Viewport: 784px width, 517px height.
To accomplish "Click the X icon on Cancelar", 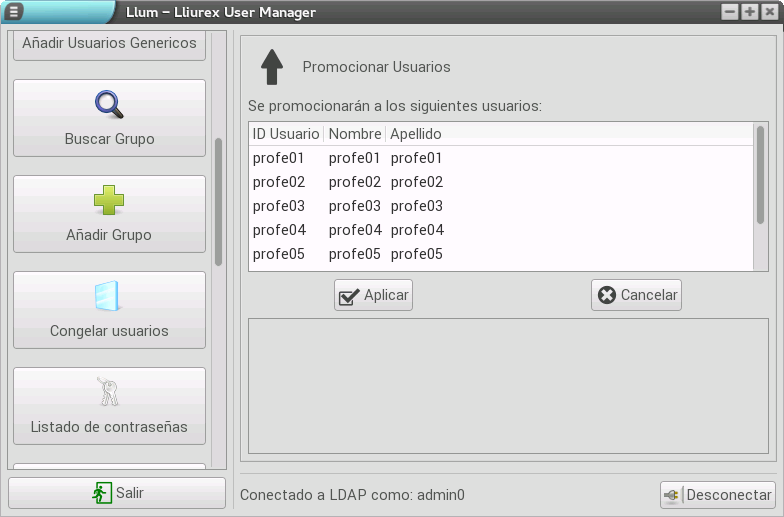I will click(x=606, y=295).
